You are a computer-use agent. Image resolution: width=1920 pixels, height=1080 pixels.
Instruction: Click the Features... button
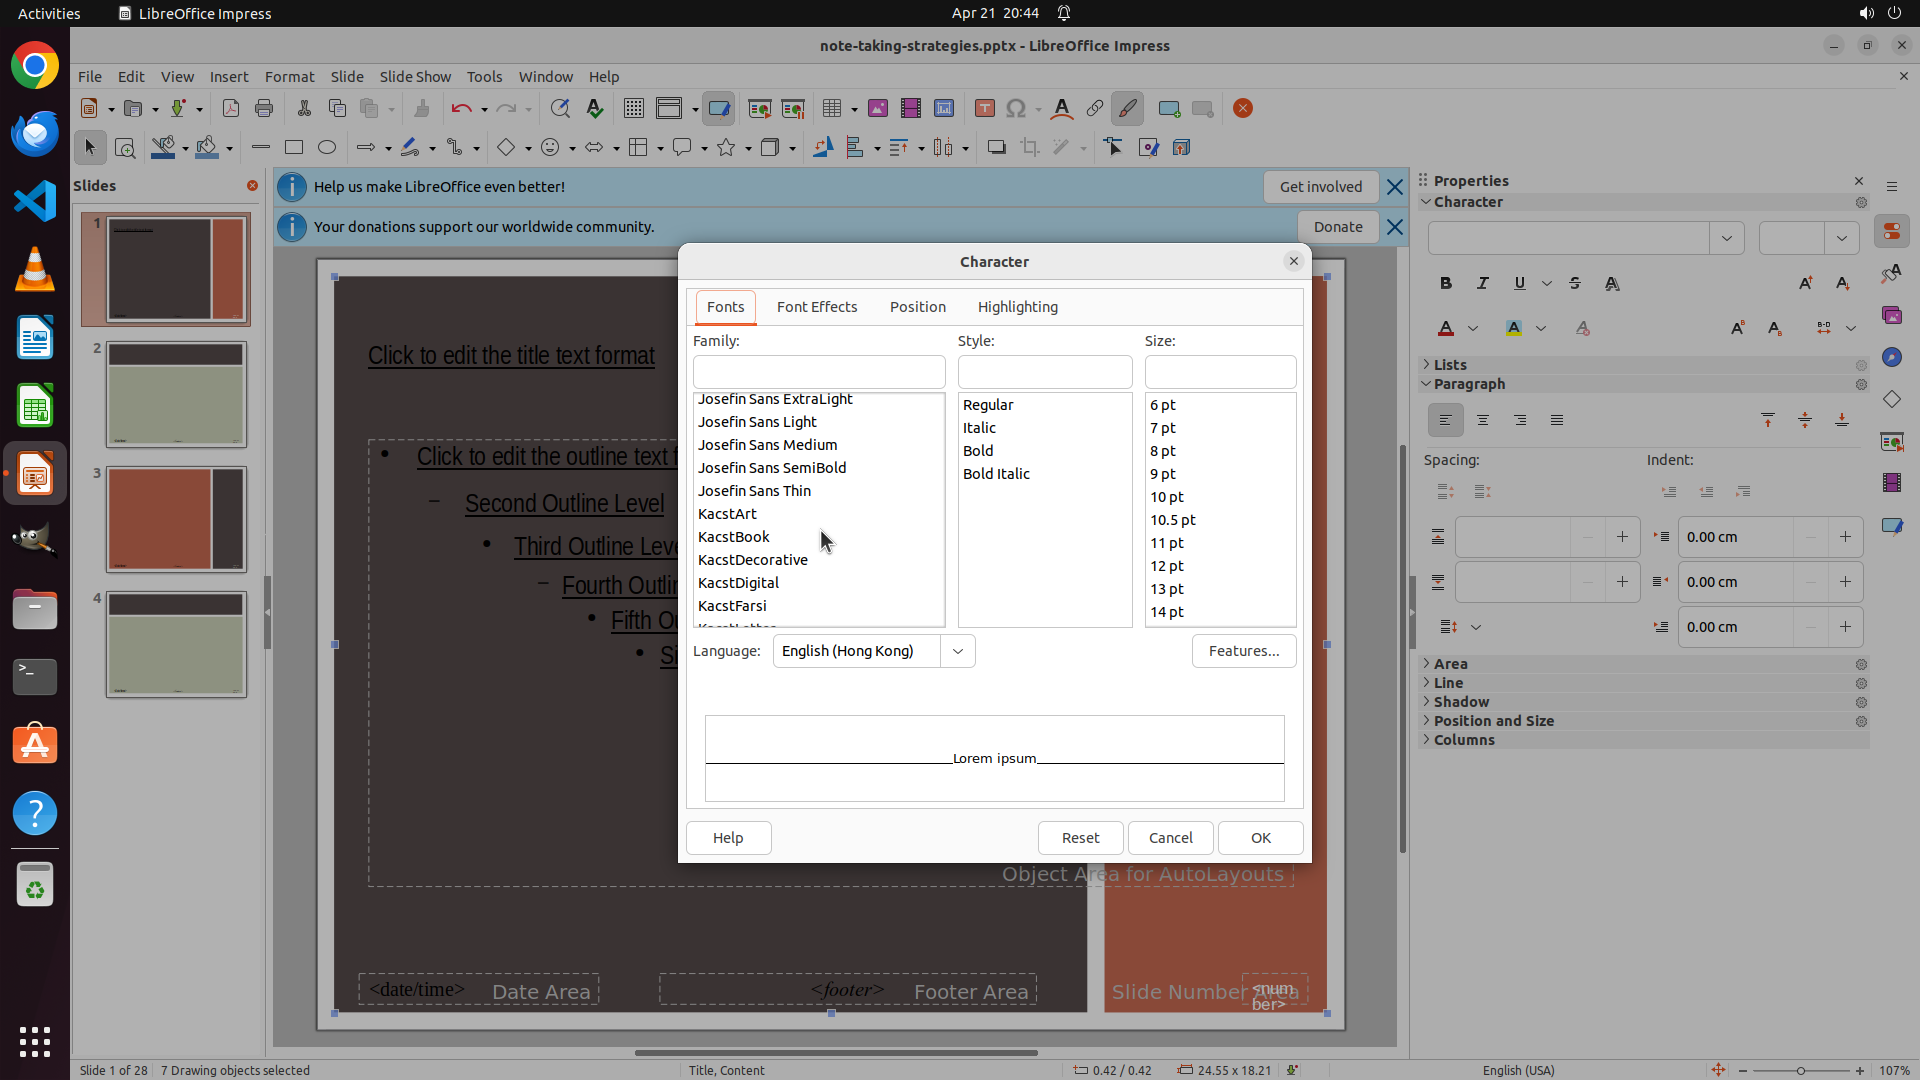coord(1243,651)
